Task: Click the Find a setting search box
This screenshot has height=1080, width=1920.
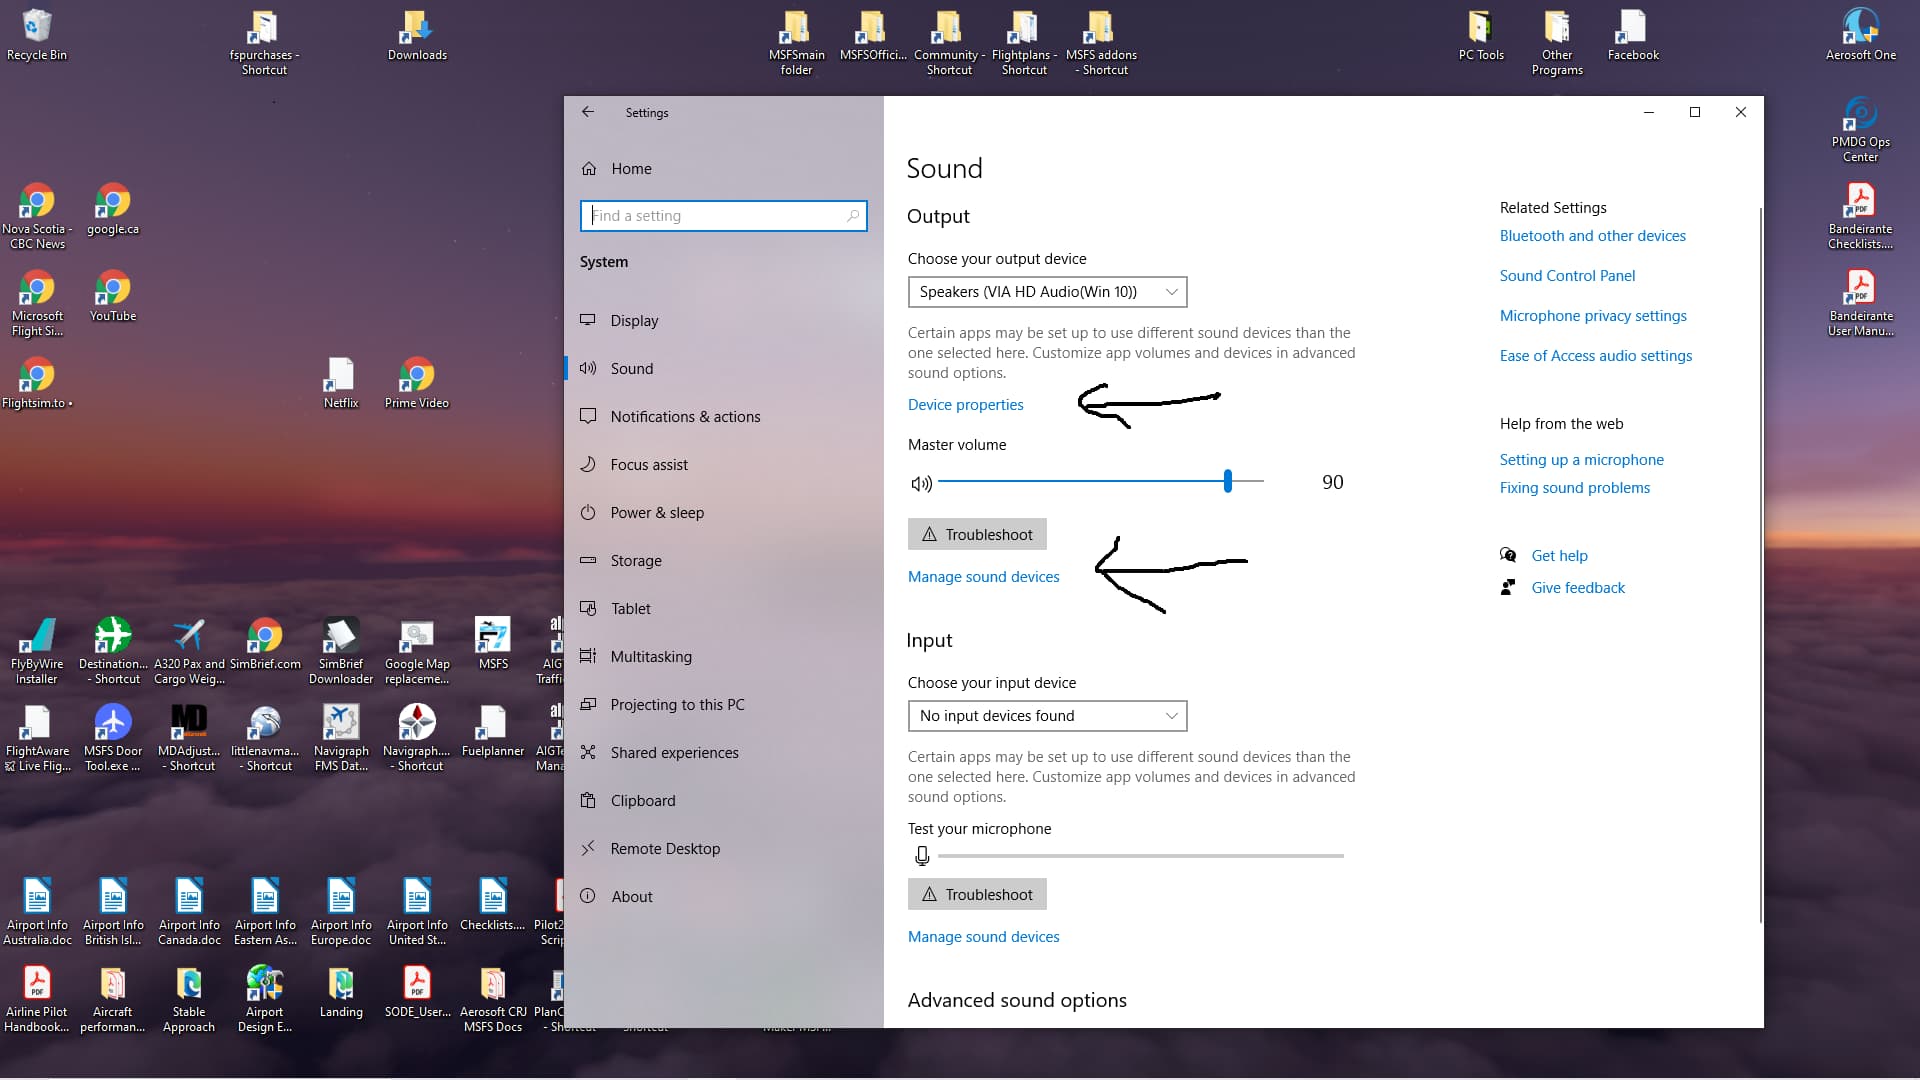Action: point(723,215)
